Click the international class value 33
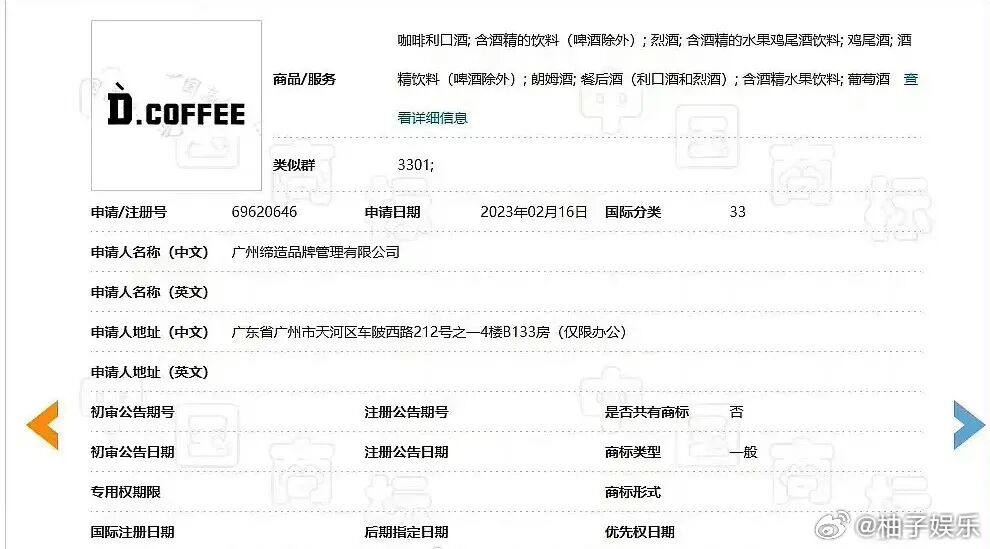 (x=737, y=212)
